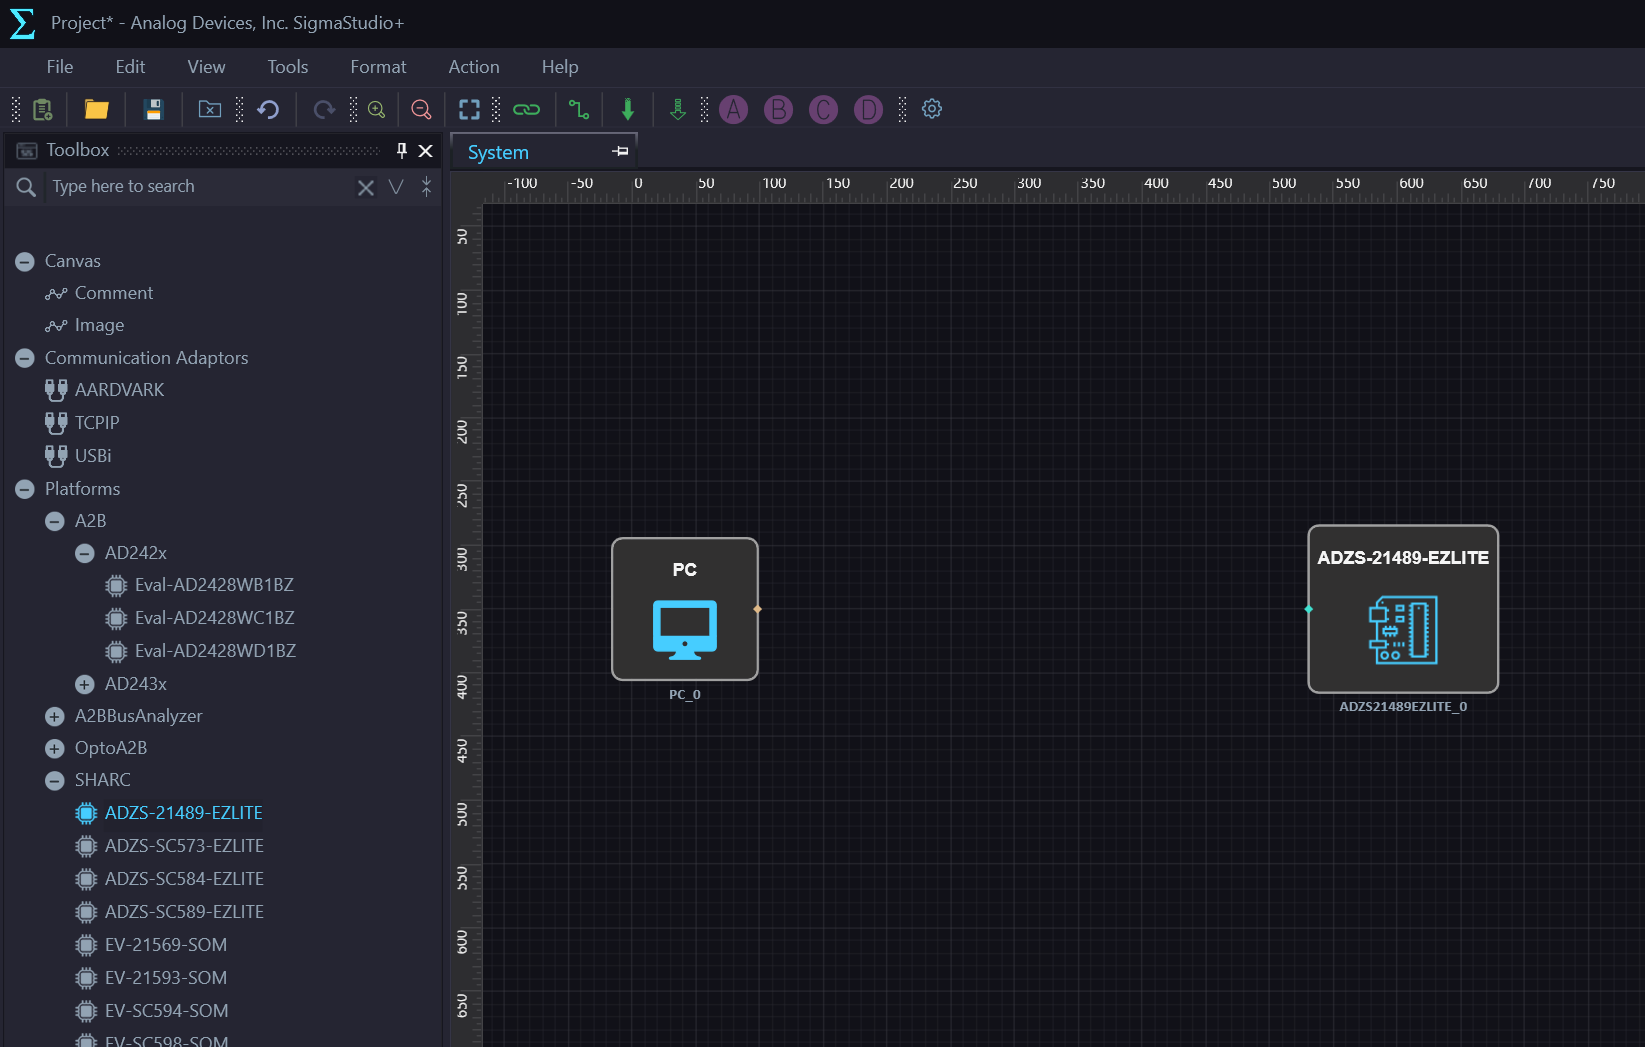The height and width of the screenshot is (1047, 1645).
Task: Save the project with the floppy icon
Action: point(153,109)
